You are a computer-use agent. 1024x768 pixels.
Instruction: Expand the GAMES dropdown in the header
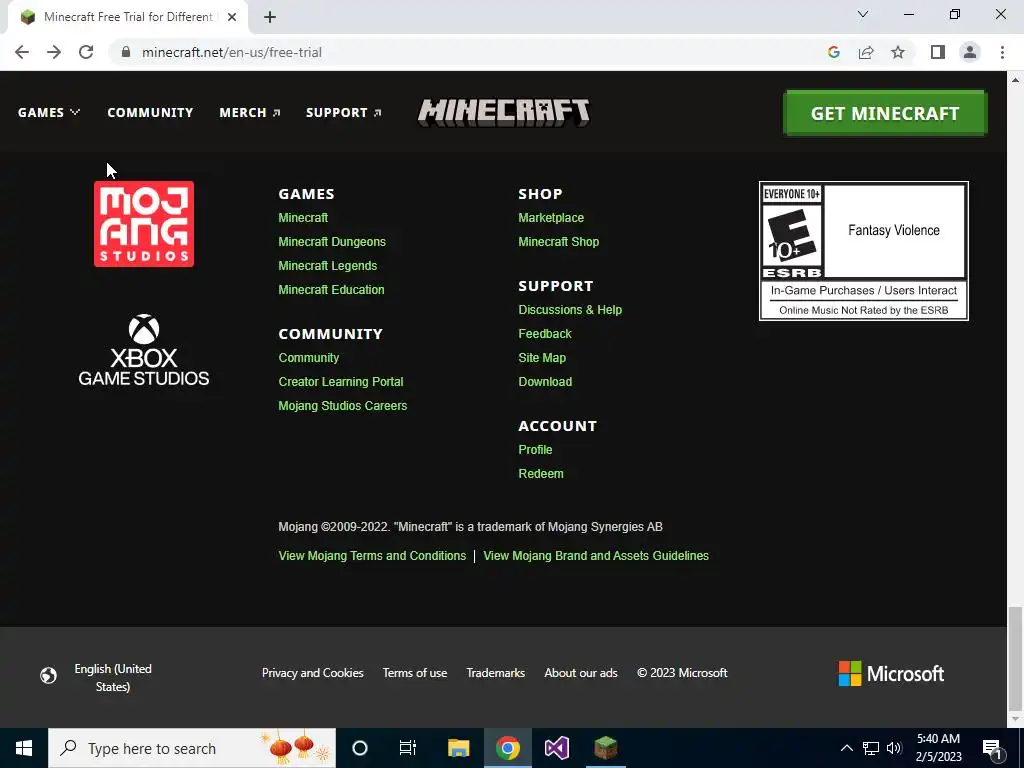[x=49, y=112]
